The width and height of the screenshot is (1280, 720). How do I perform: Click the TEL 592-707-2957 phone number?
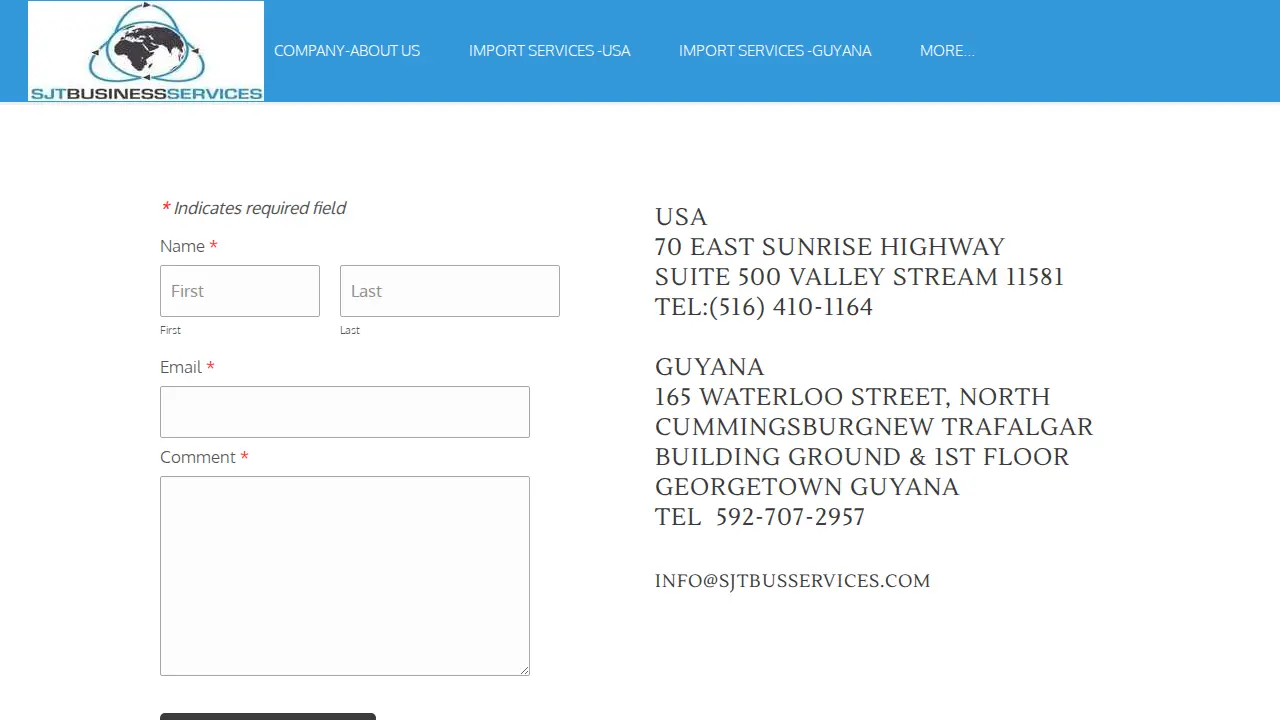(x=760, y=517)
